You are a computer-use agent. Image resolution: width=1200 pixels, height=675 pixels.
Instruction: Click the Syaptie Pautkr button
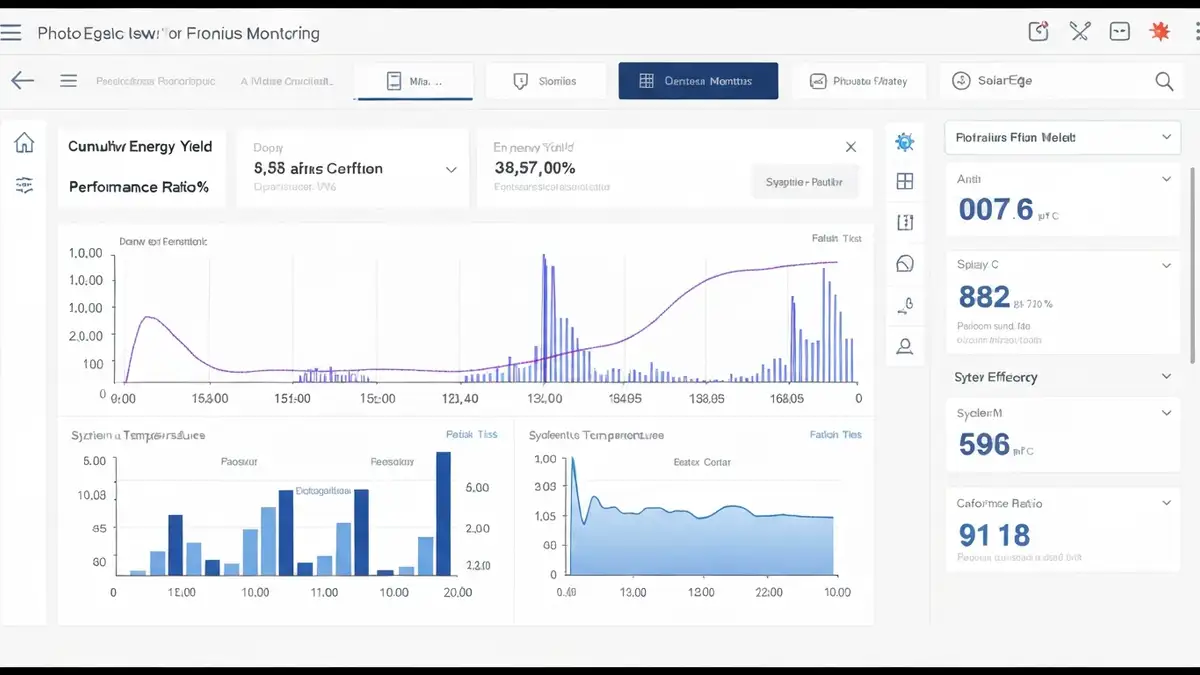coord(804,182)
